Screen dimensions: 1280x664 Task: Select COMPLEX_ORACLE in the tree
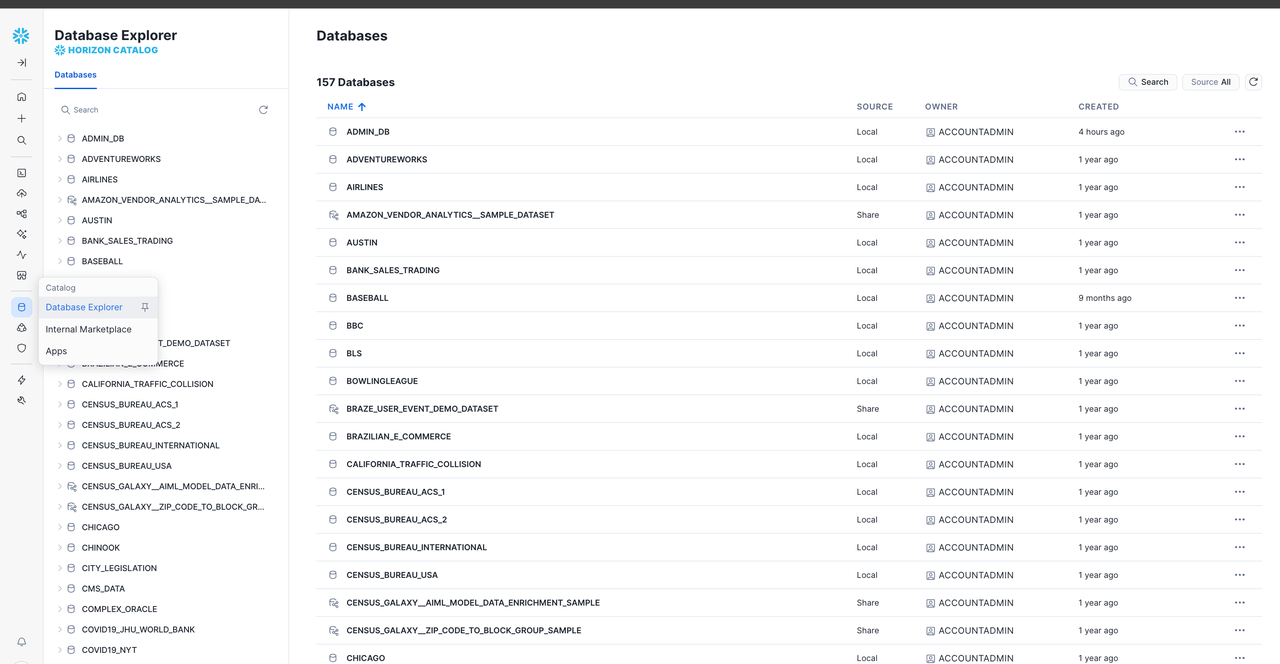[120, 609]
